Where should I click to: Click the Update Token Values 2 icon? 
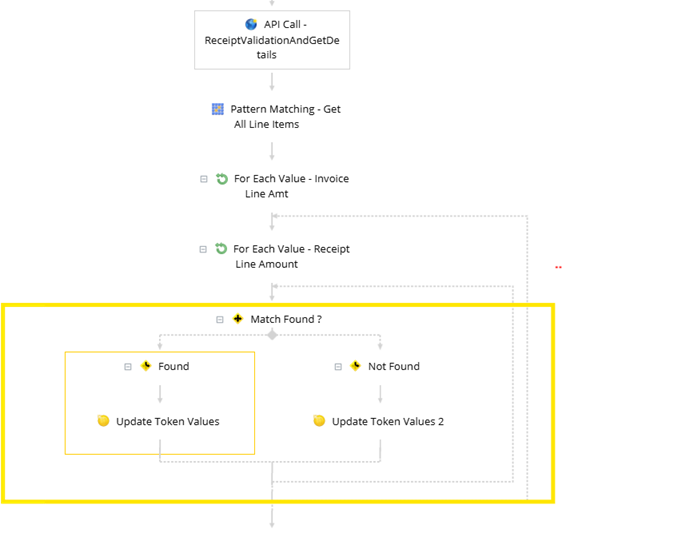(x=319, y=421)
